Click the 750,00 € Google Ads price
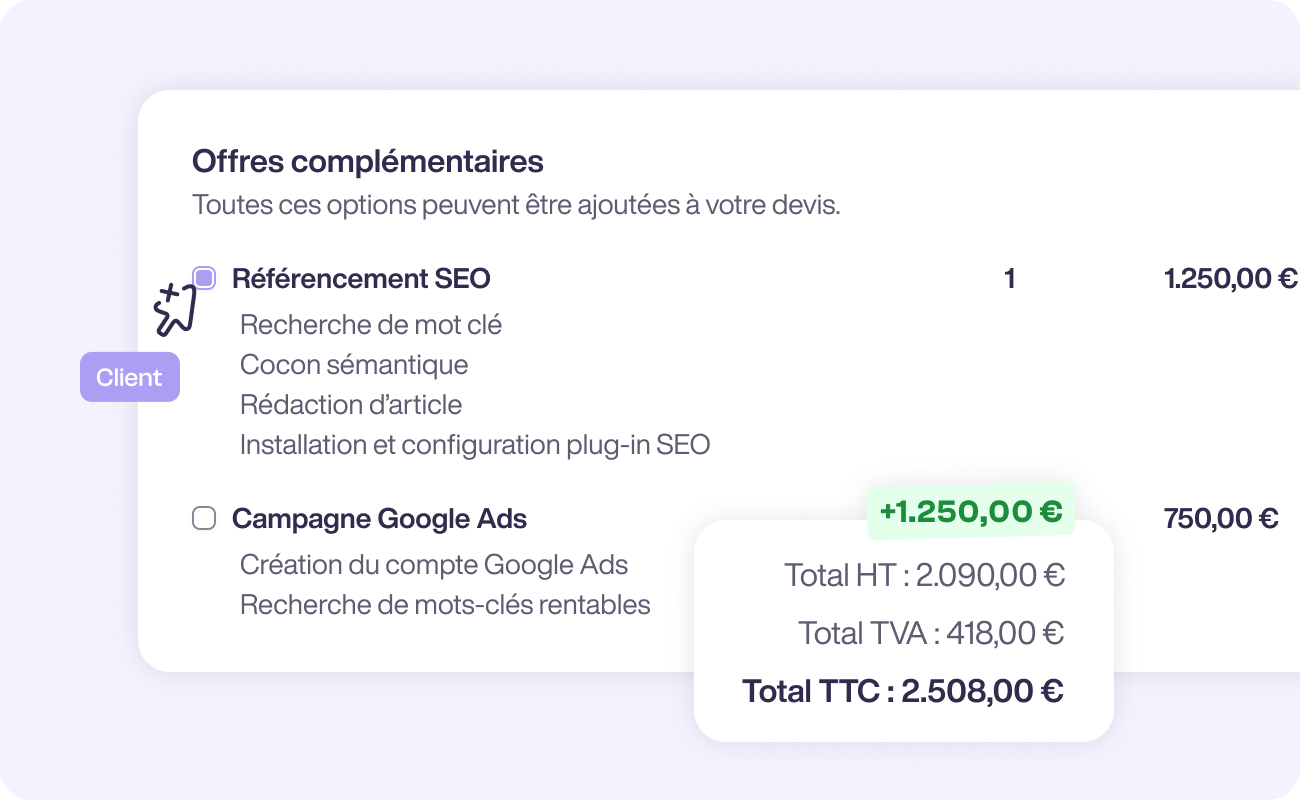The image size is (1300, 800). pyautogui.click(x=1221, y=518)
